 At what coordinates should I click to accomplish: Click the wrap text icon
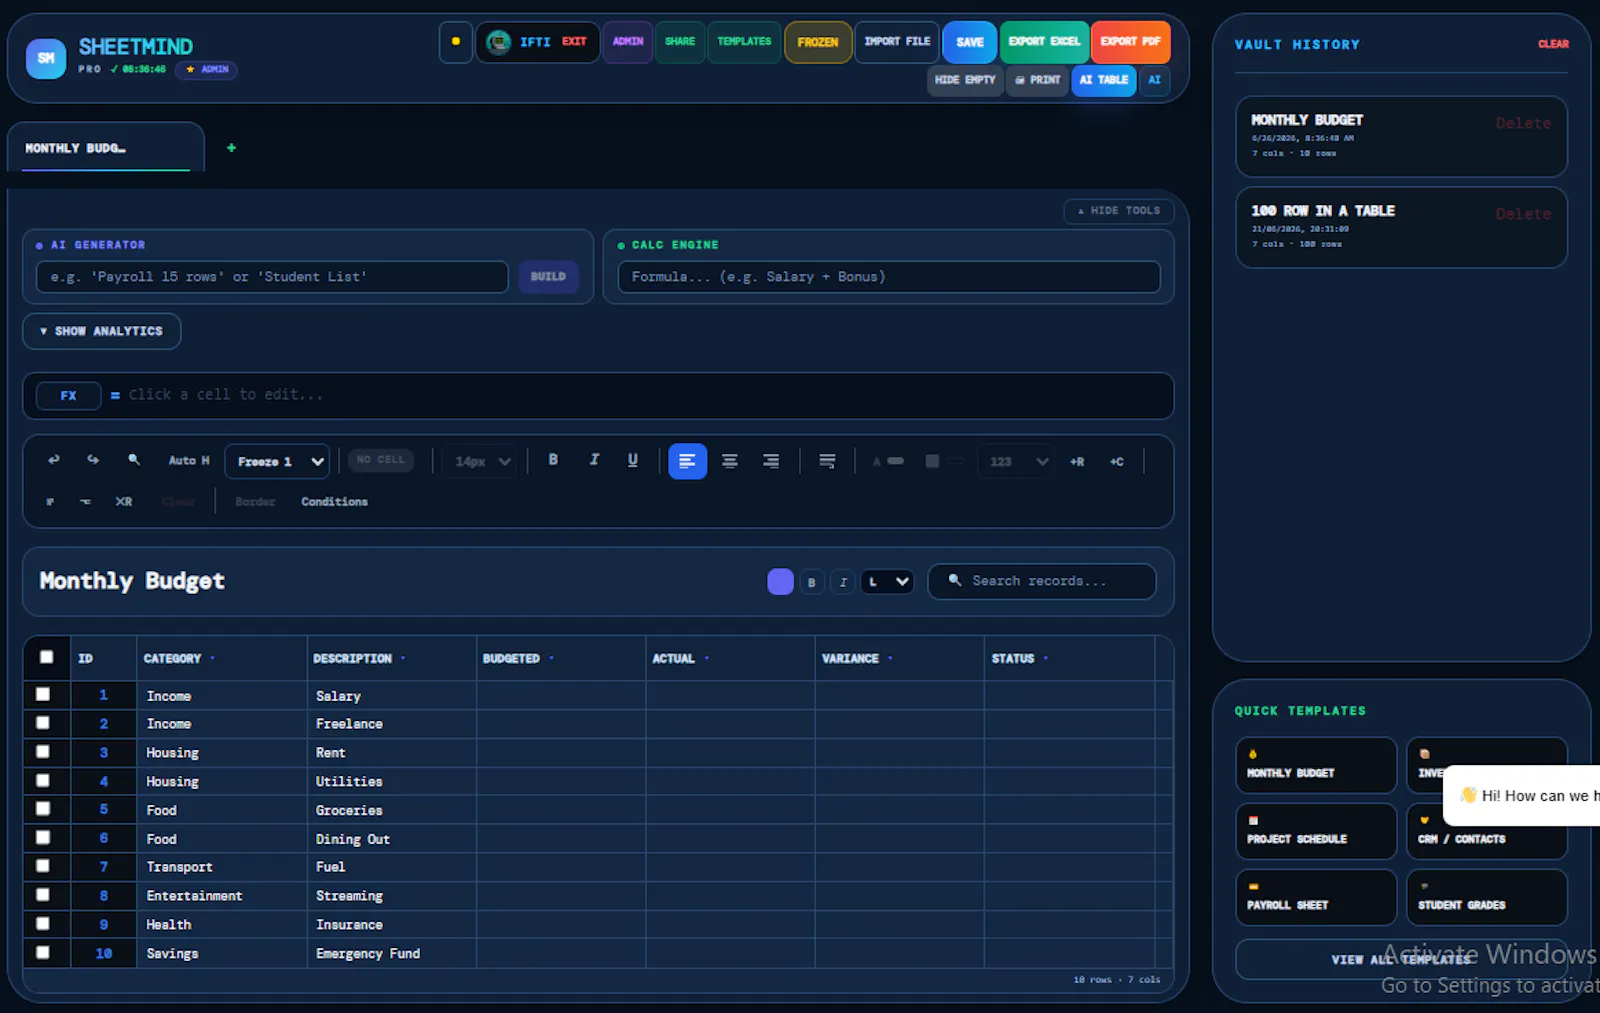tap(827, 461)
